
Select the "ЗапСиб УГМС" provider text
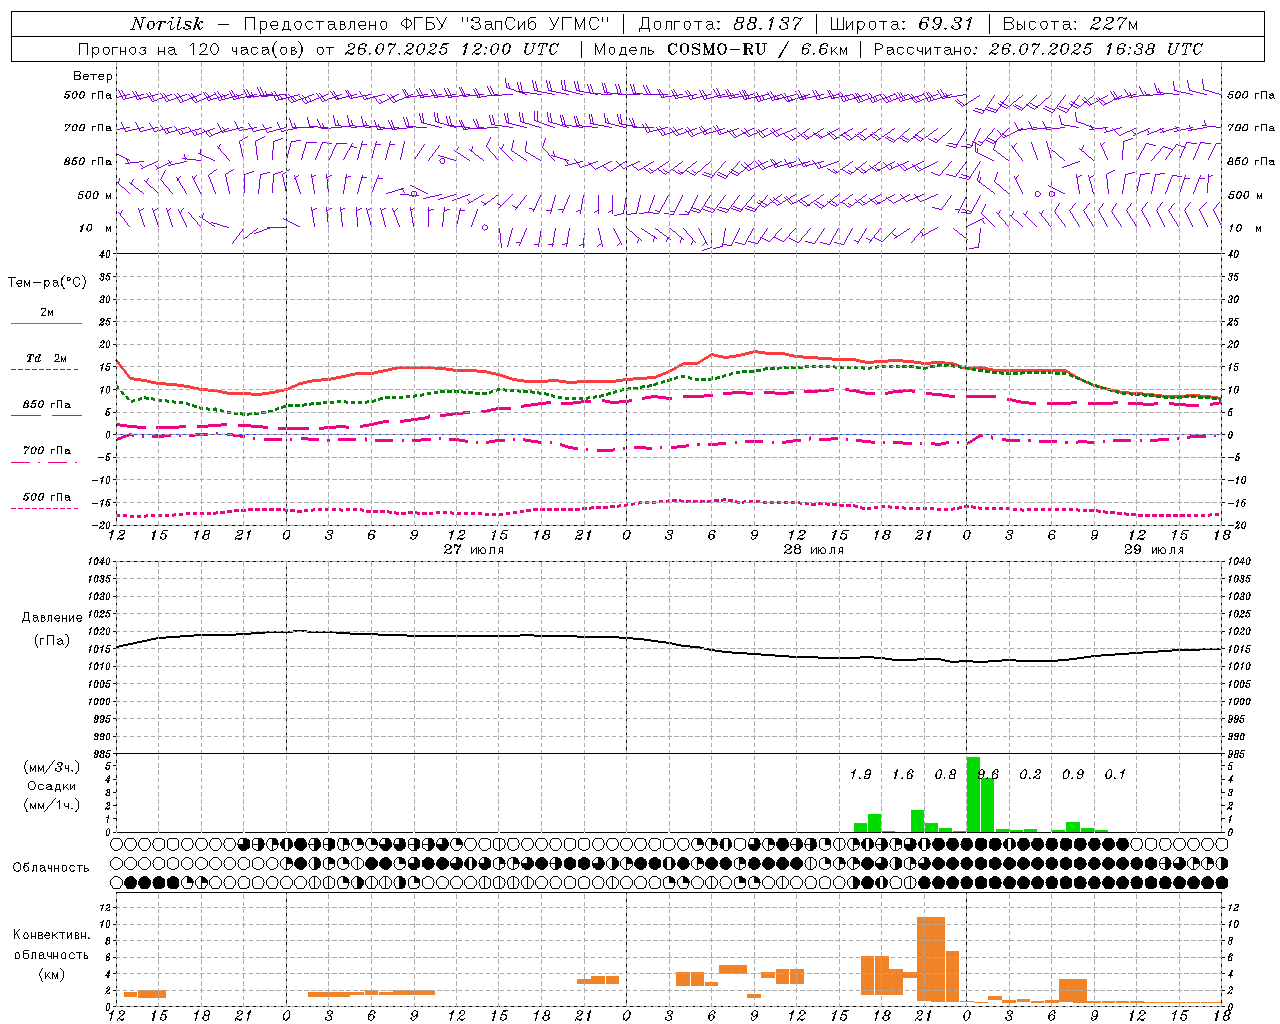pos(534,24)
